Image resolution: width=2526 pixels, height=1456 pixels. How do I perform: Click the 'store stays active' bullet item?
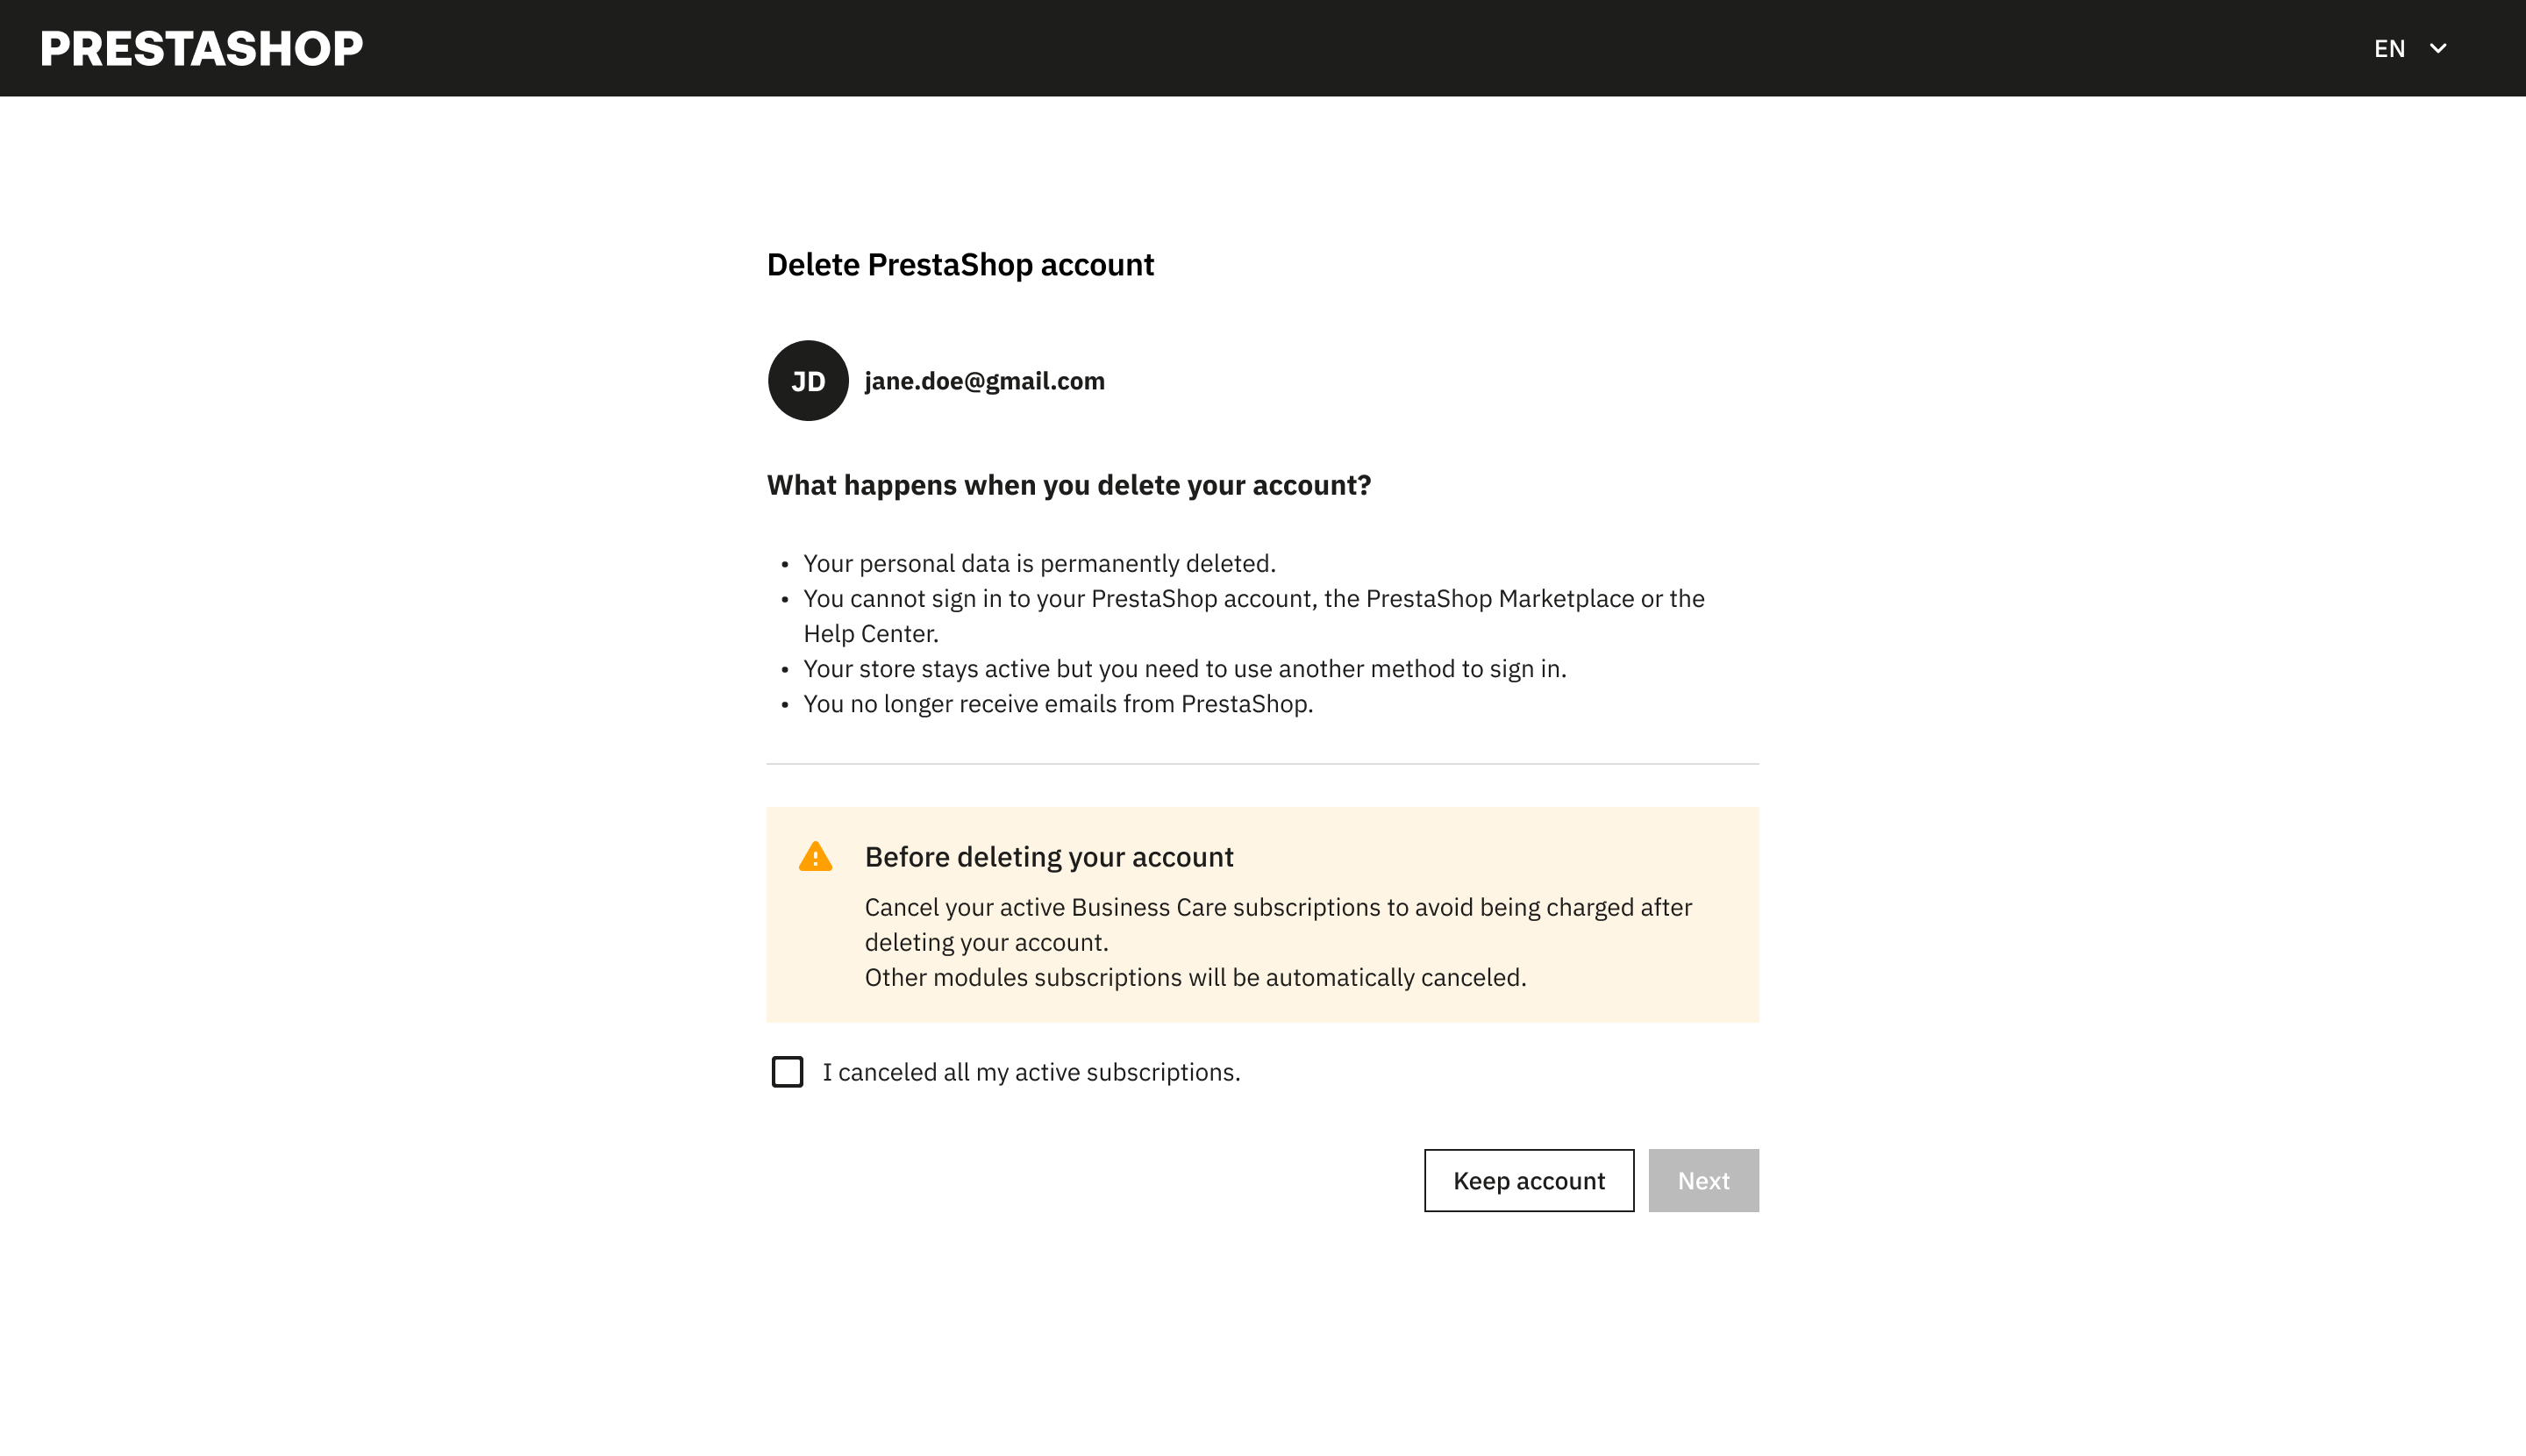tap(1185, 668)
